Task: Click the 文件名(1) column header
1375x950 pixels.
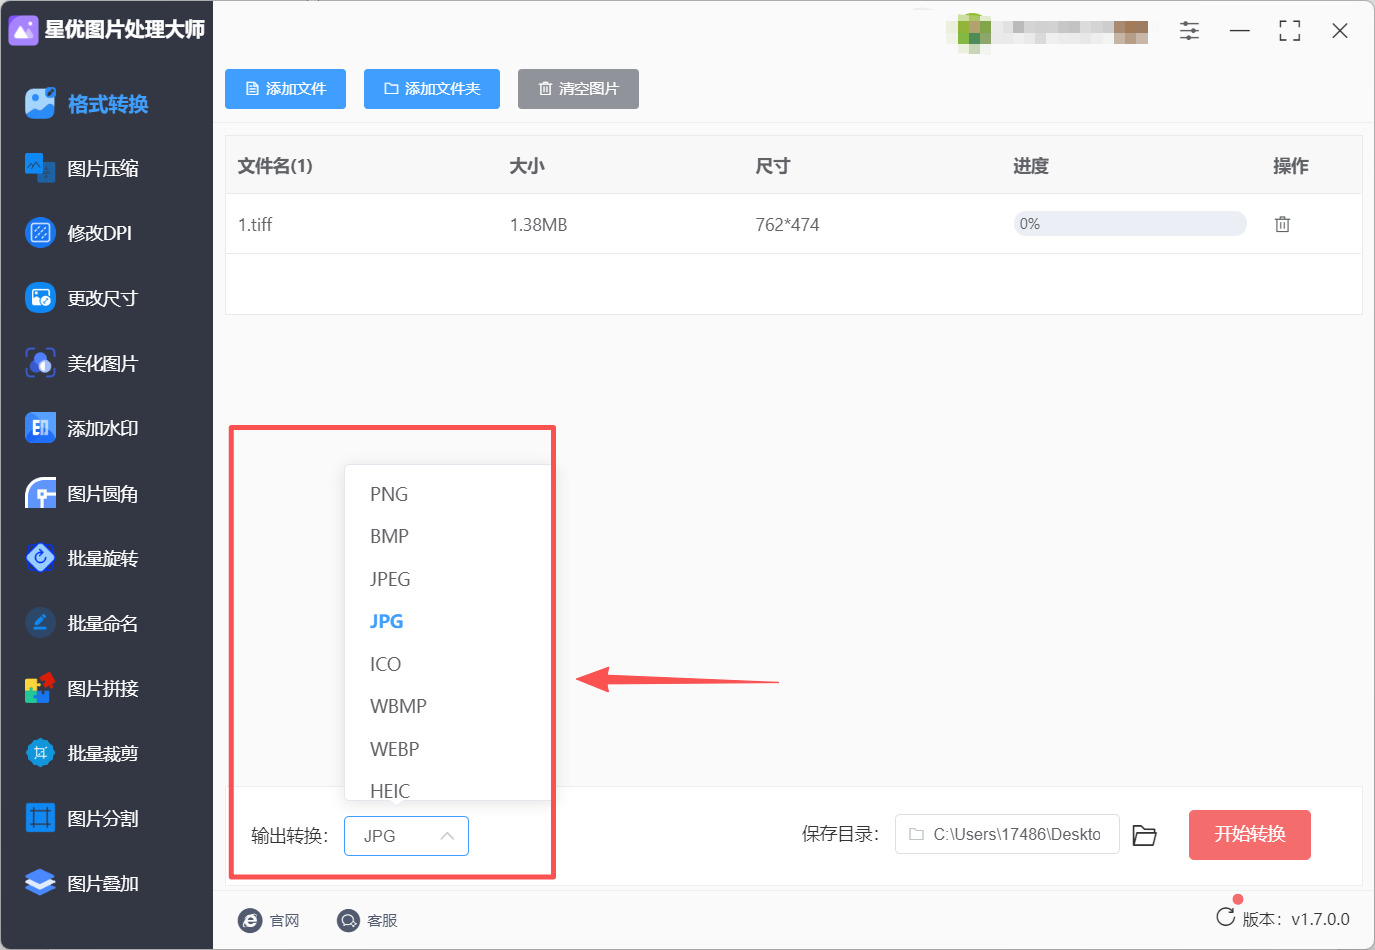Action: point(275,166)
